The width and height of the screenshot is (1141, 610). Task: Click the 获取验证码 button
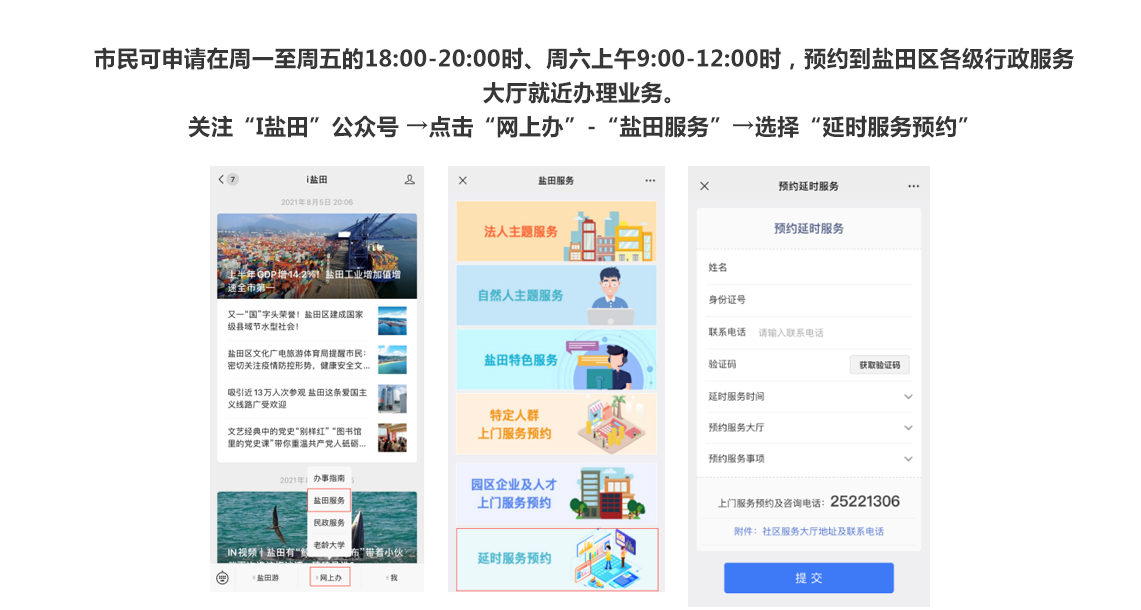(879, 365)
